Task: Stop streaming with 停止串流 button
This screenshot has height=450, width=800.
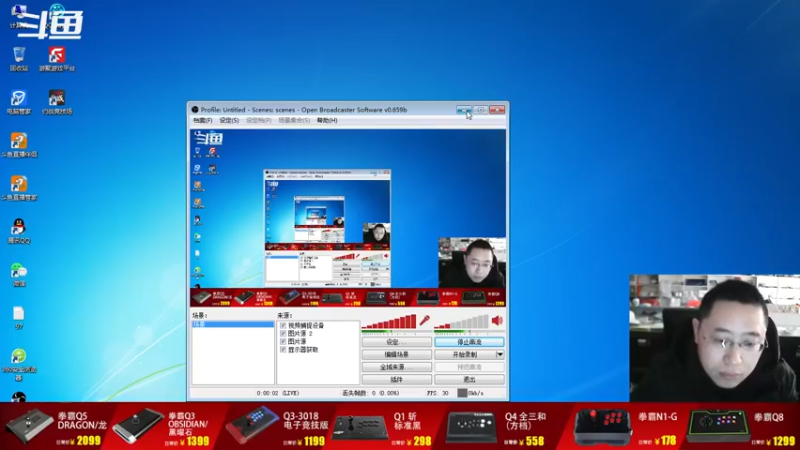Action: point(469,342)
